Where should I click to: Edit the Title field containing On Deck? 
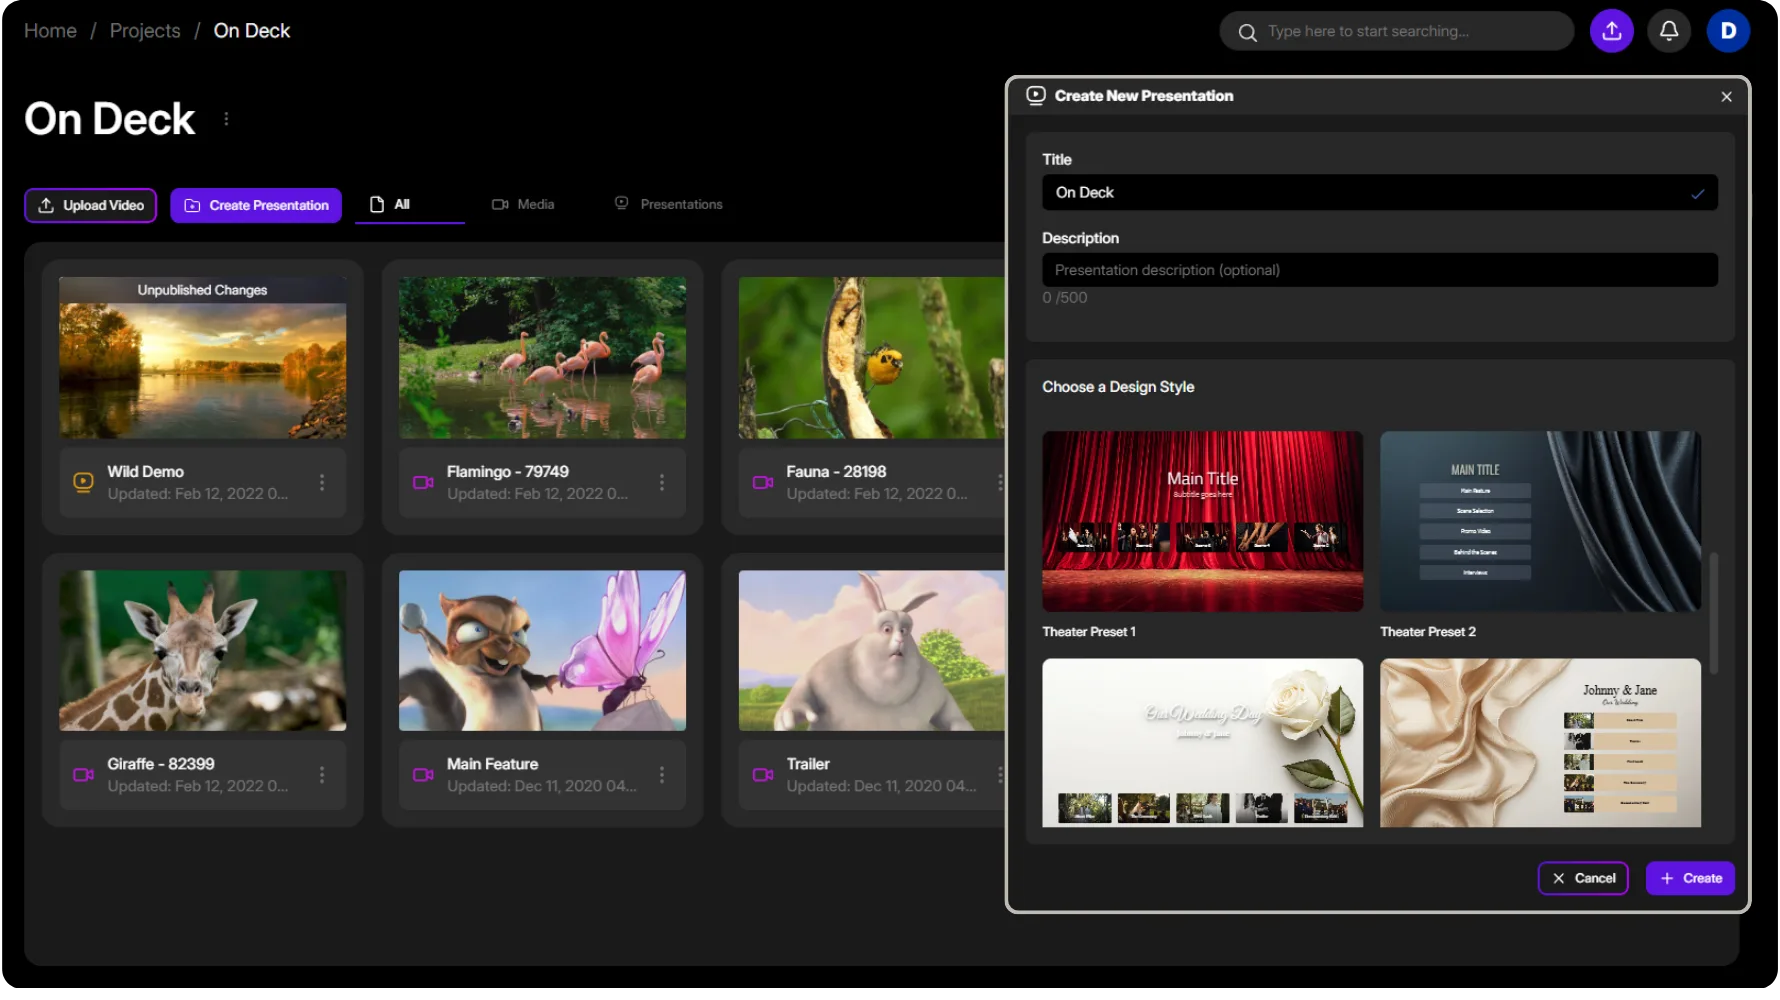(x=1380, y=192)
